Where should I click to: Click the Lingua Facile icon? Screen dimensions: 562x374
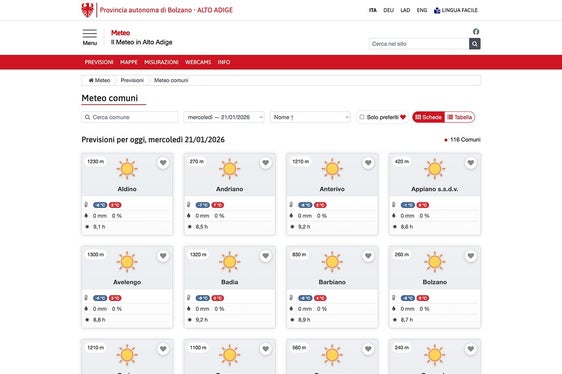click(437, 10)
